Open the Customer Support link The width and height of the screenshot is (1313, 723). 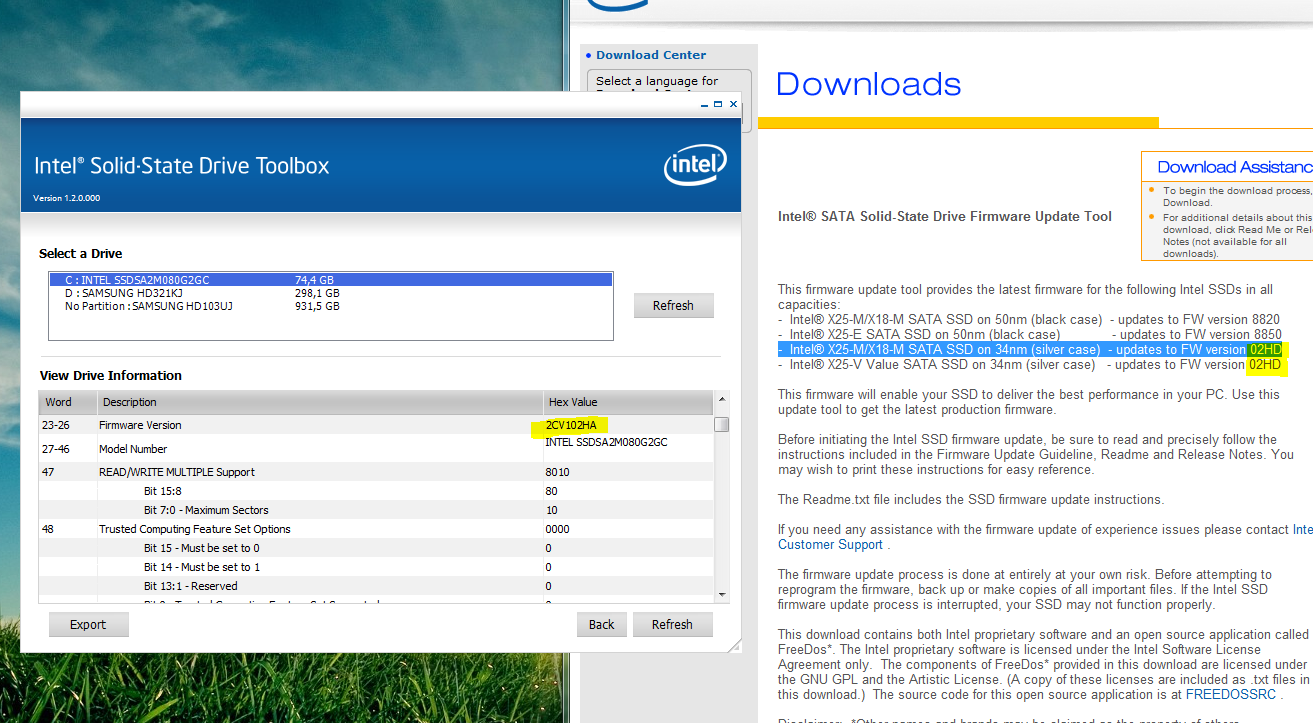tap(830, 545)
